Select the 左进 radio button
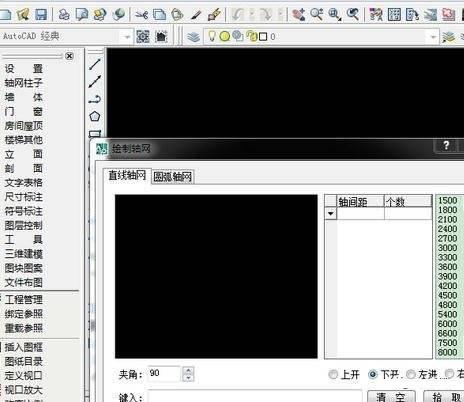This screenshot has width=464, height=402. (411, 374)
